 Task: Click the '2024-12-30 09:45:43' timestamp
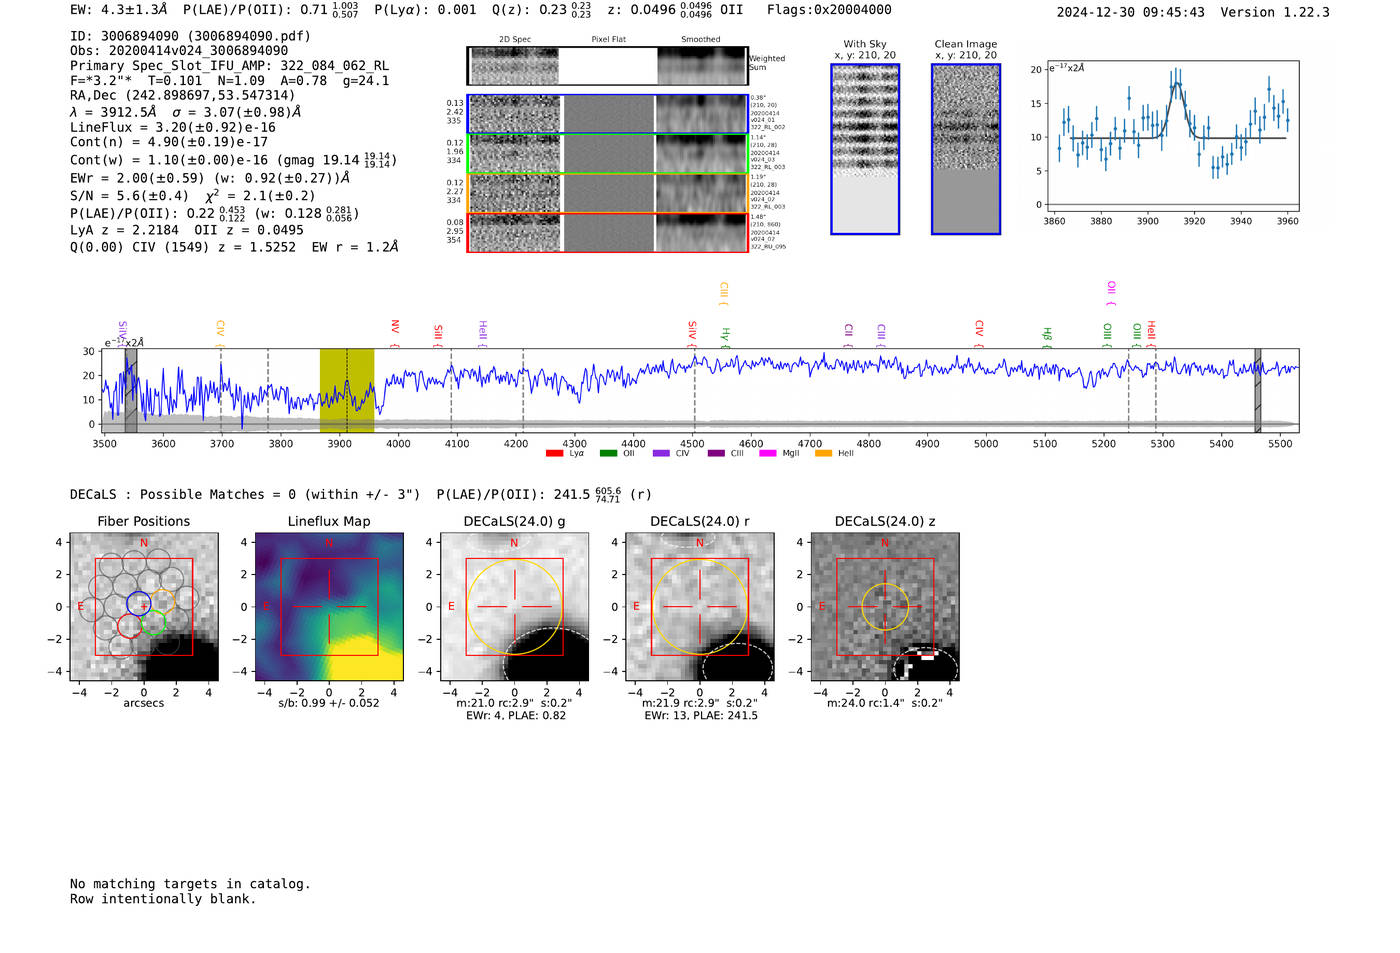[1130, 12]
